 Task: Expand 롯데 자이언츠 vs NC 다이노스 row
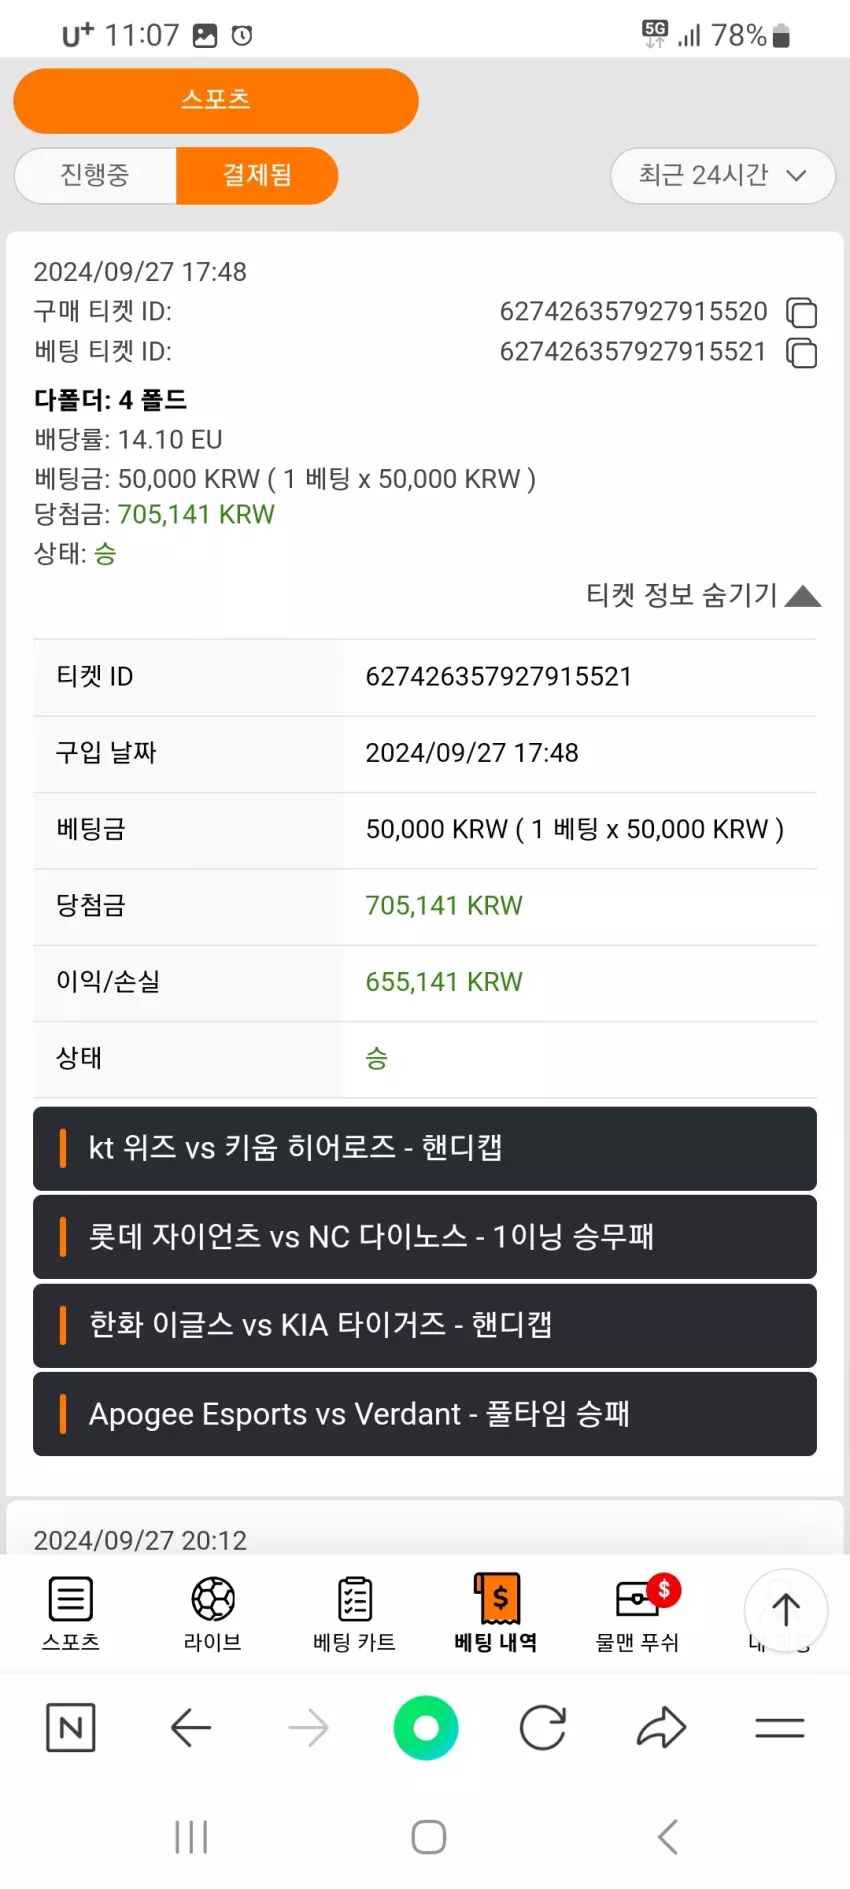pos(425,1237)
